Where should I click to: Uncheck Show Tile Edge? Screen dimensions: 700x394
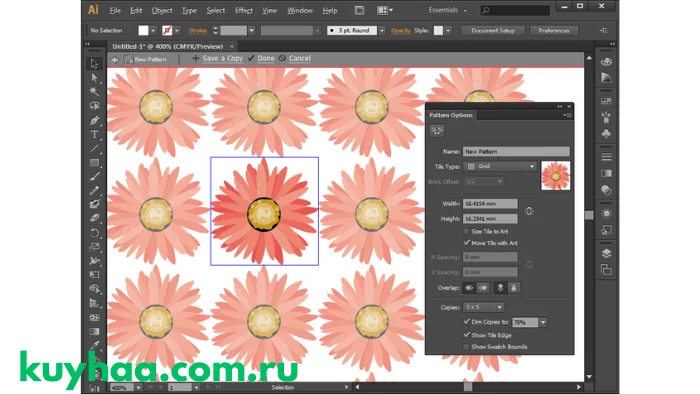[466, 335]
